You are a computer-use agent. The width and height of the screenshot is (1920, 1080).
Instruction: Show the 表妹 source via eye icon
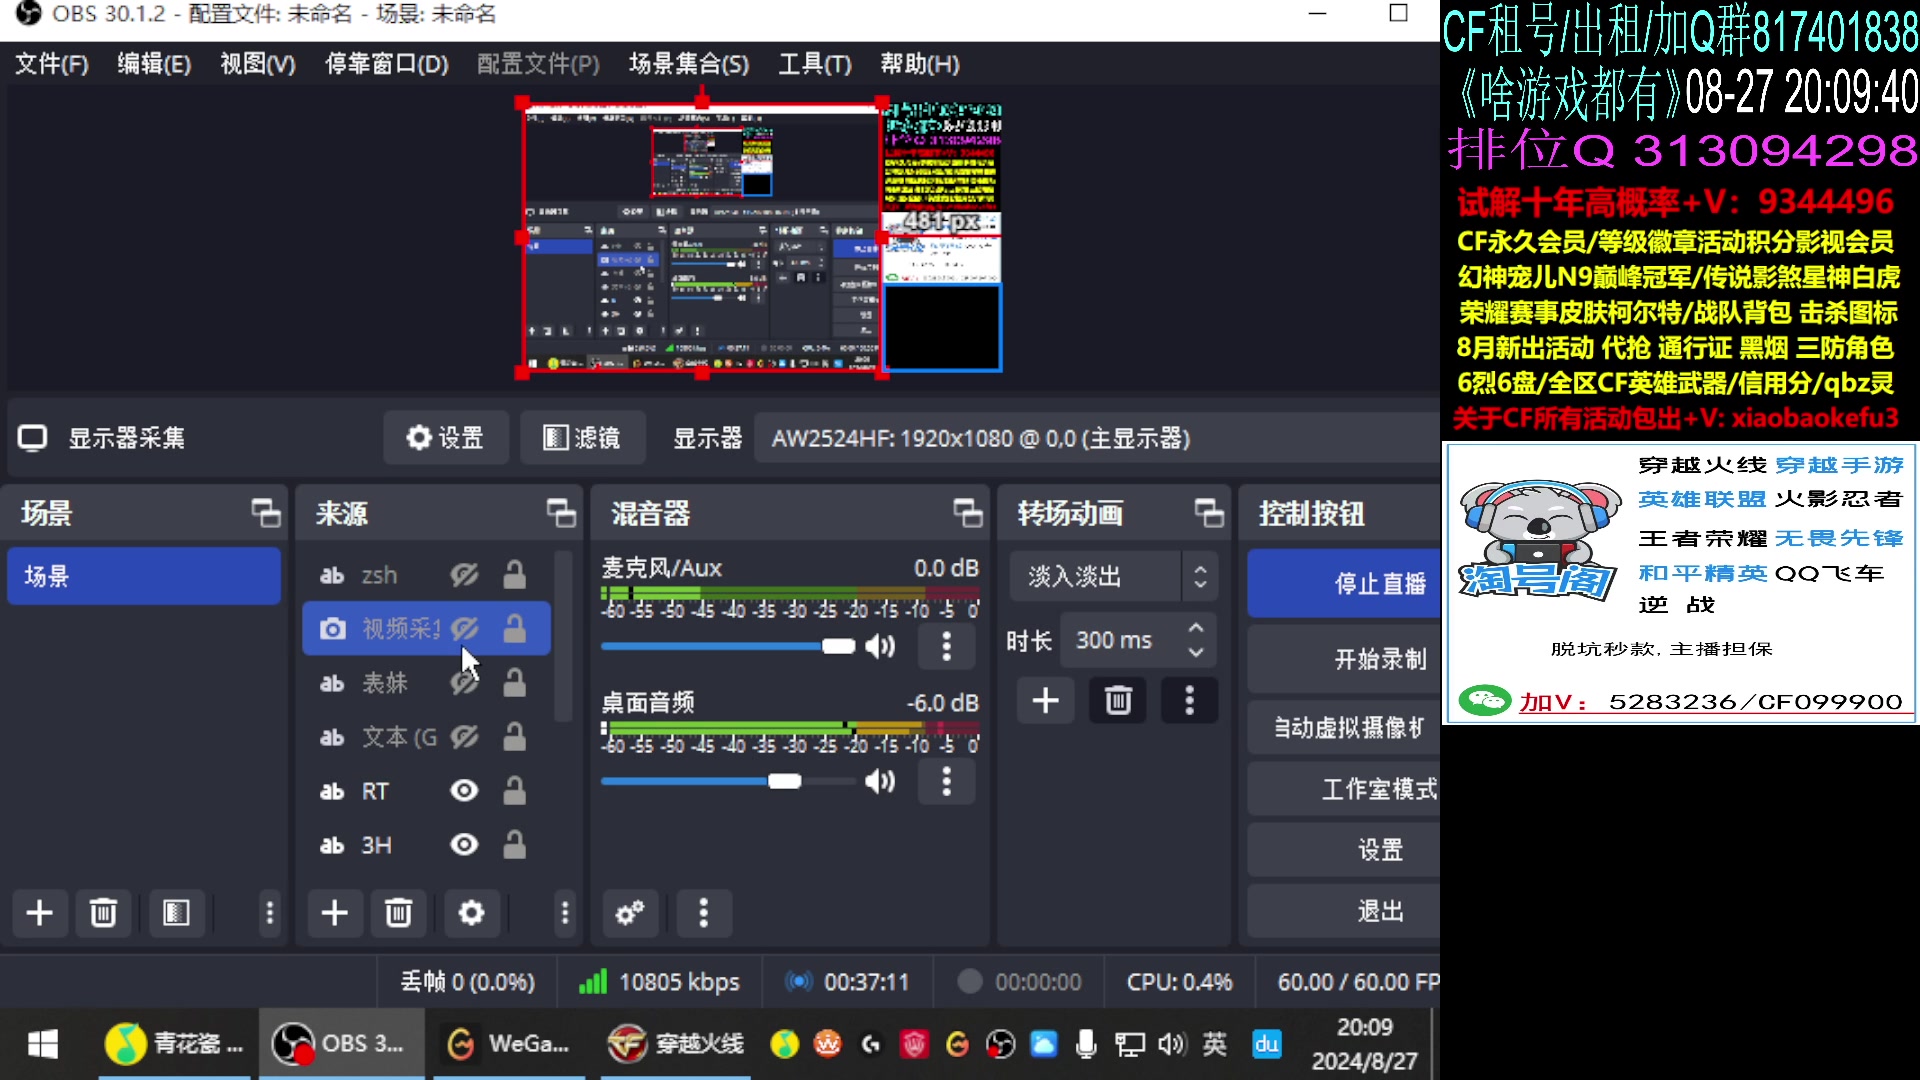(x=464, y=683)
